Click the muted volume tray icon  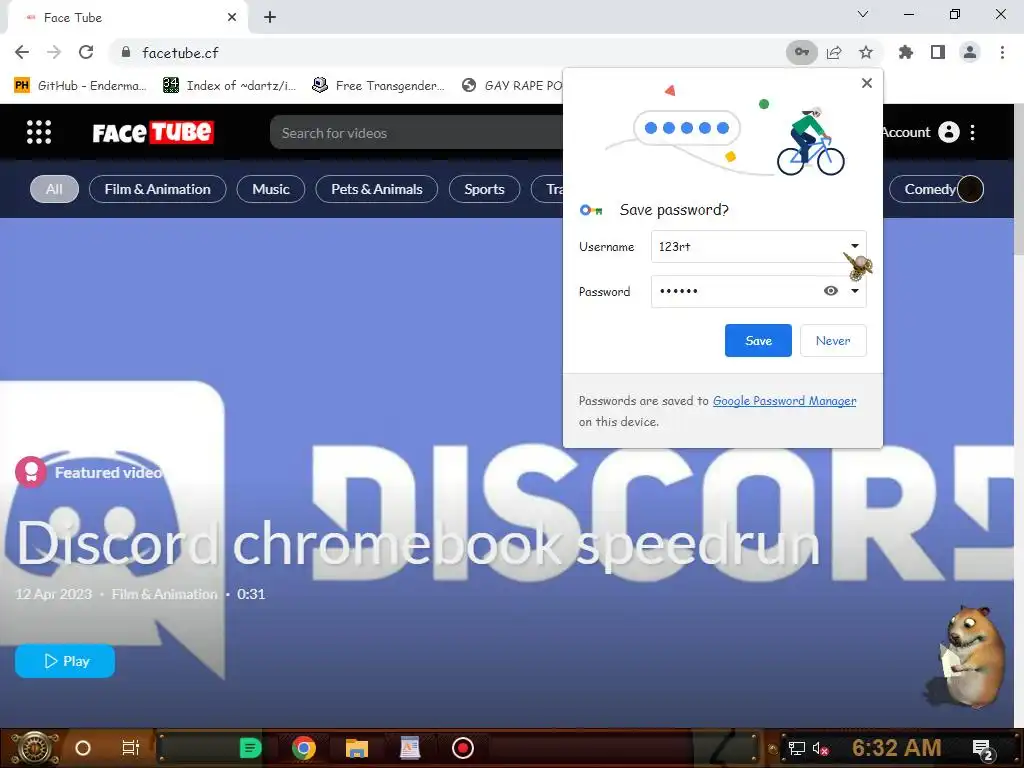[x=820, y=748]
